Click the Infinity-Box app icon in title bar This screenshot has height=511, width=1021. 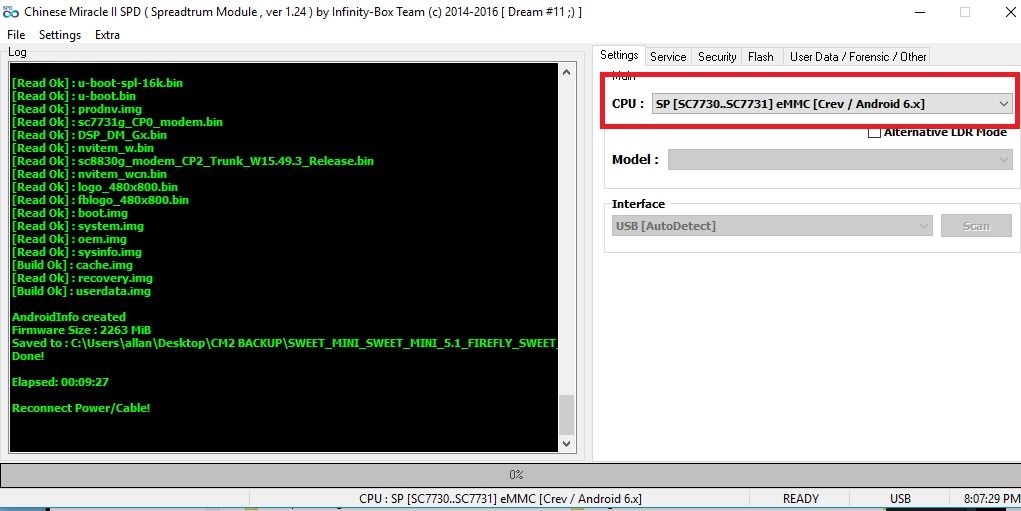pyautogui.click(x=11, y=11)
